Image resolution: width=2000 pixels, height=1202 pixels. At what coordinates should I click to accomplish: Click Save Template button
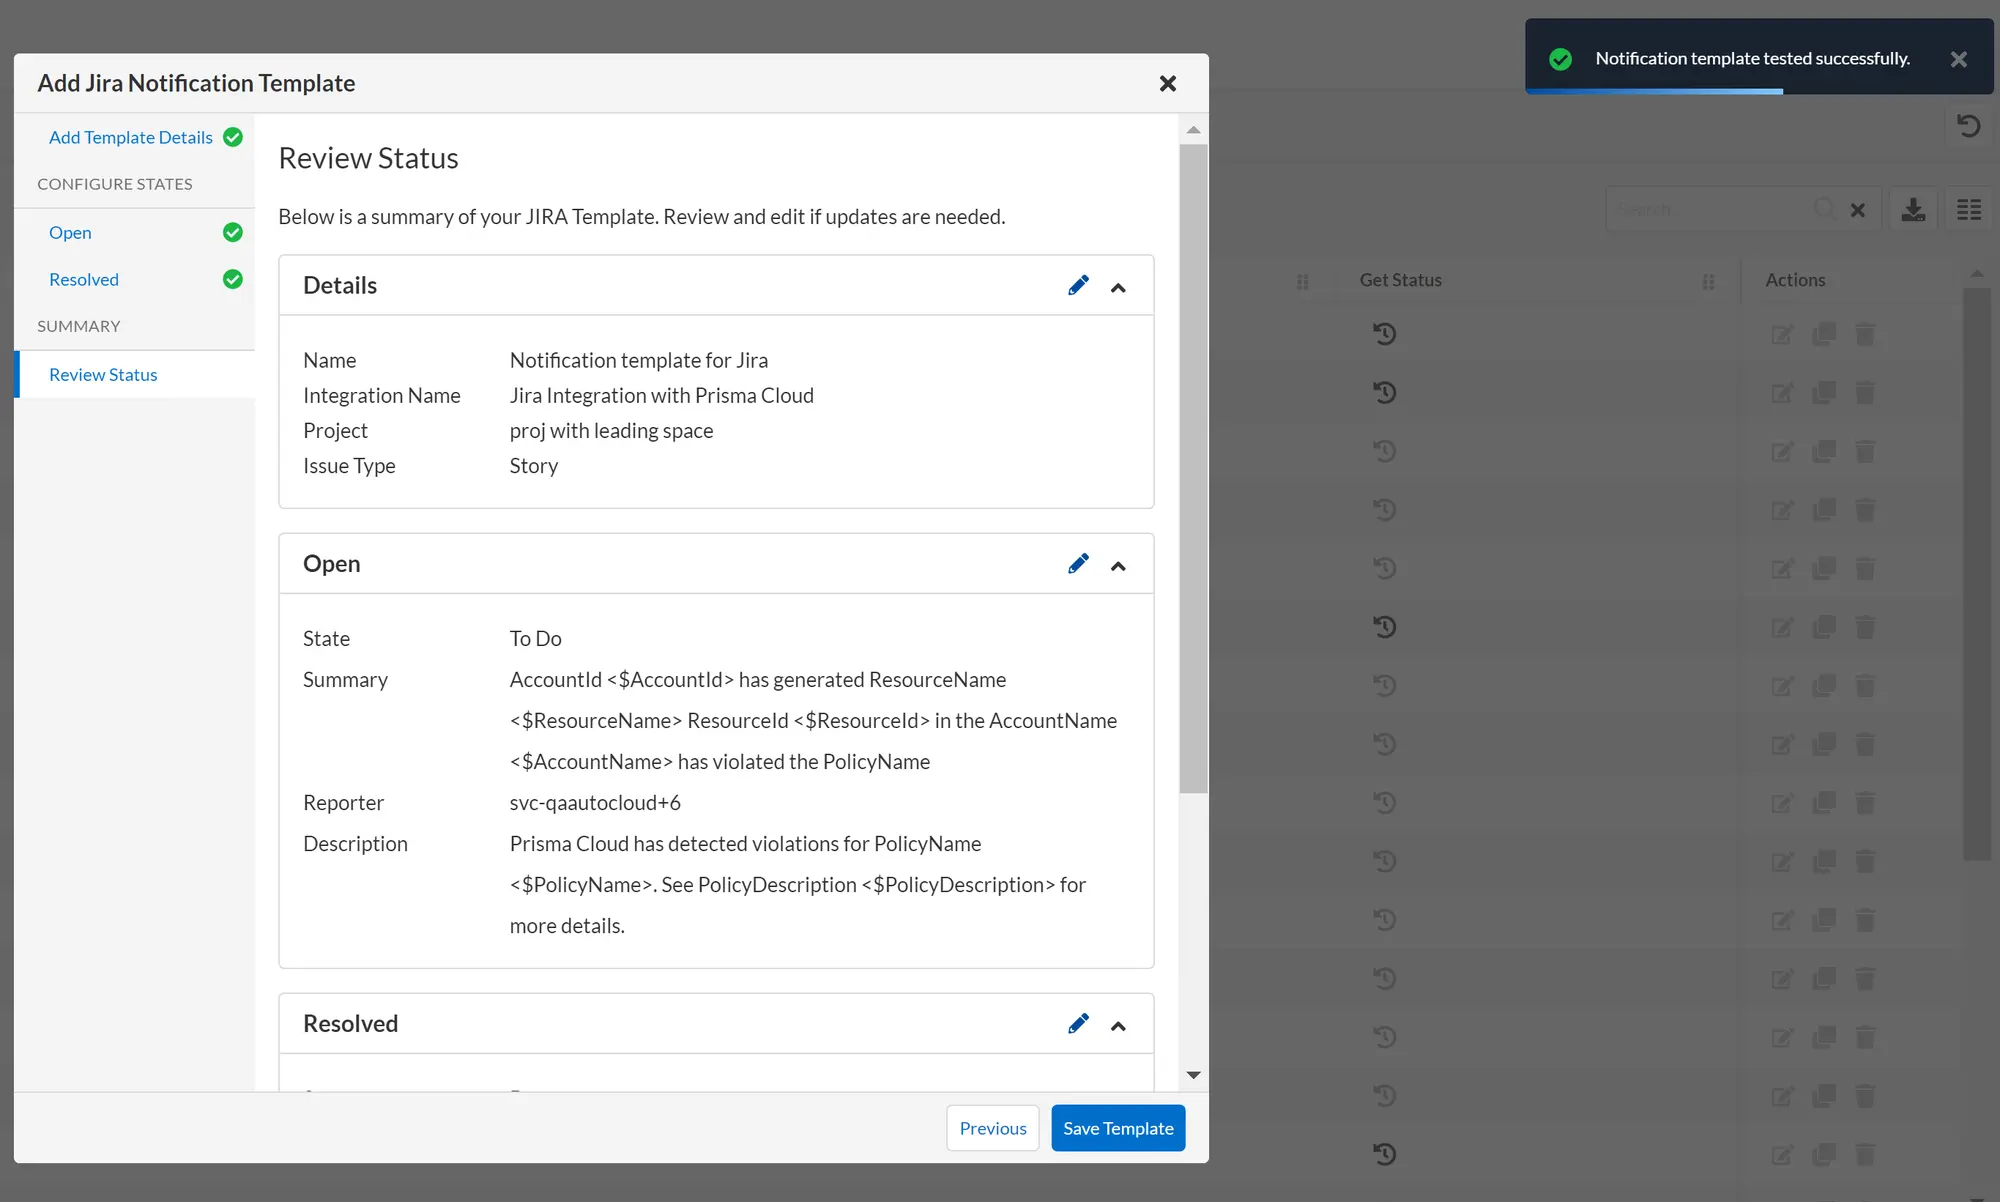pyautogui.click(x=1118, y=1128)
